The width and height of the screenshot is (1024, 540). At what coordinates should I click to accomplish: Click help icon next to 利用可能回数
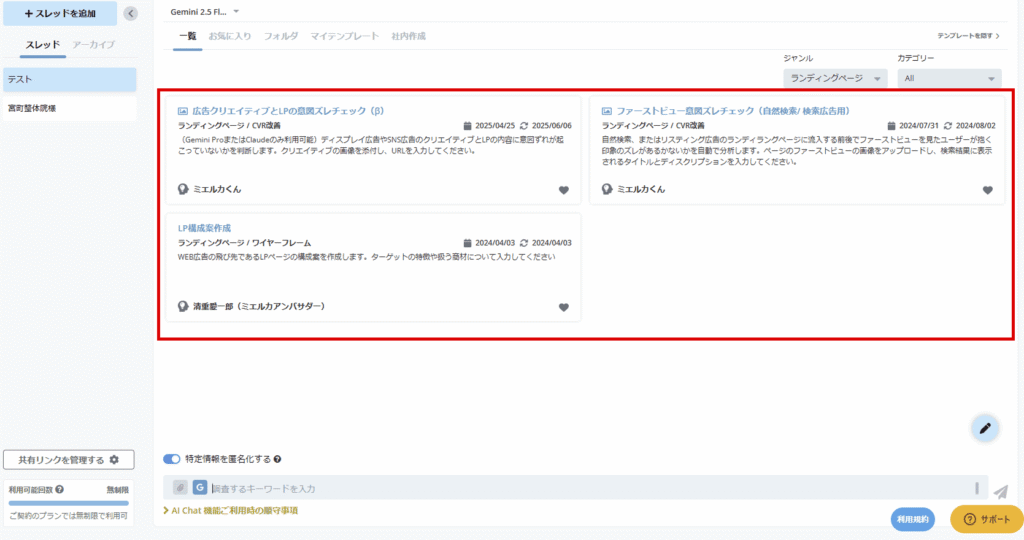pyautogui.click(x=60, y=489)
